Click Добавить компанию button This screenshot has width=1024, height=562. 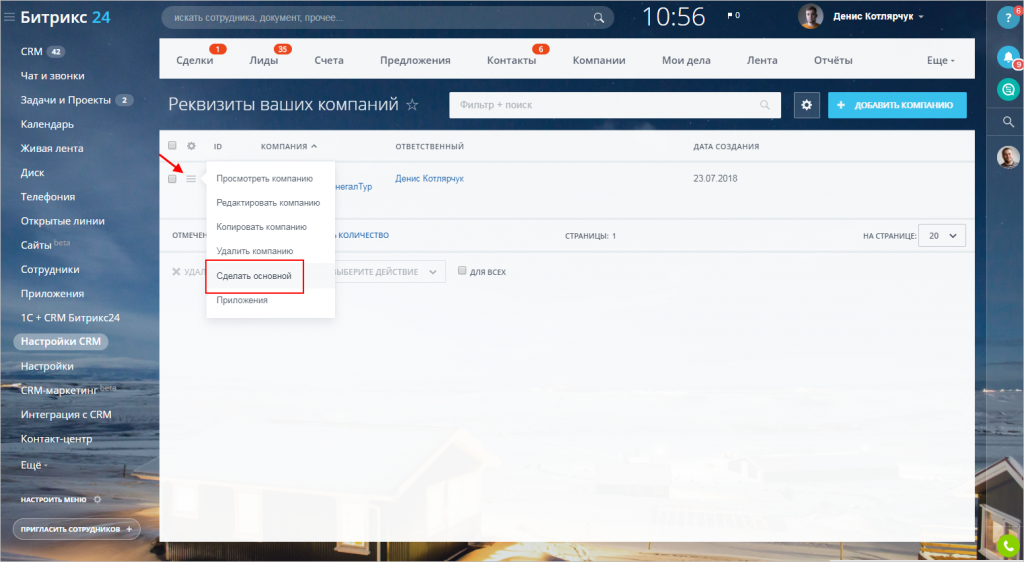coord(897,104)
